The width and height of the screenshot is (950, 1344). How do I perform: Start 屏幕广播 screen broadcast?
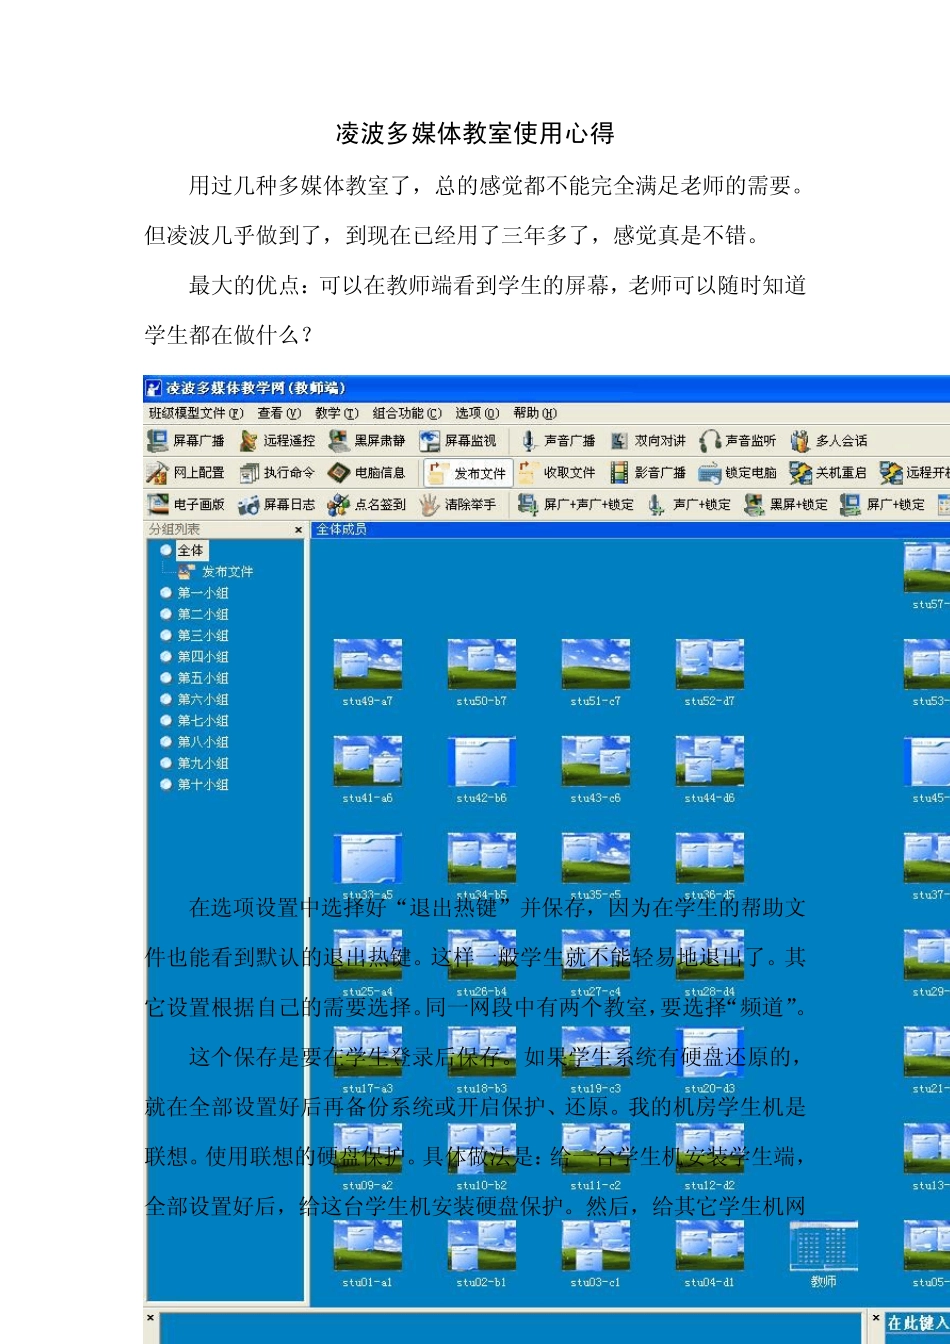[186, 441]
